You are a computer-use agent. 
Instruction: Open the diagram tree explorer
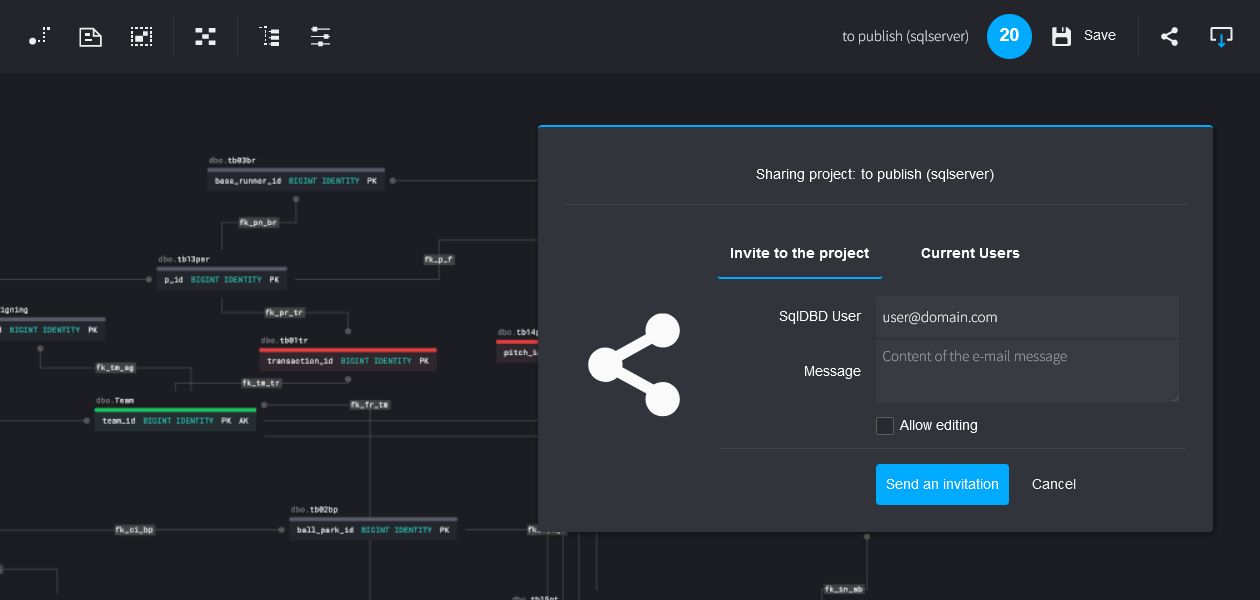click(268, 36)
